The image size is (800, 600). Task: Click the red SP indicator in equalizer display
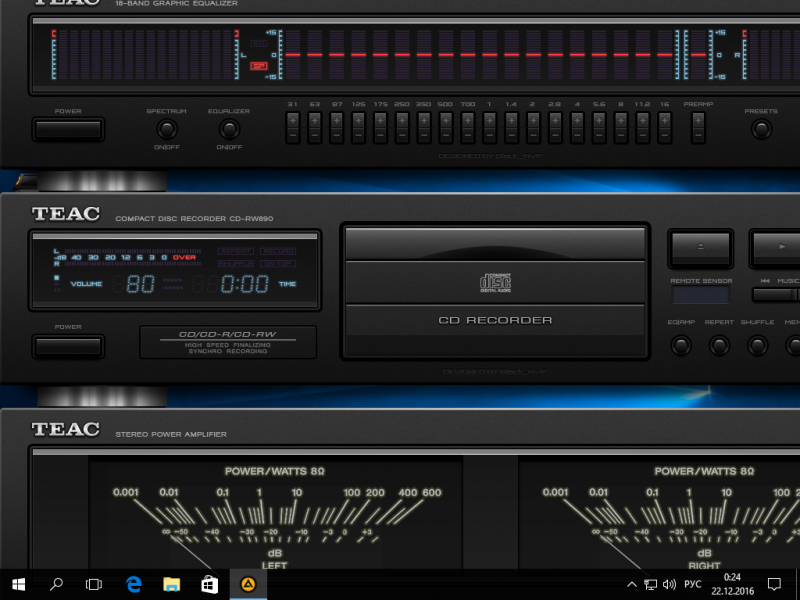point(259,66)
